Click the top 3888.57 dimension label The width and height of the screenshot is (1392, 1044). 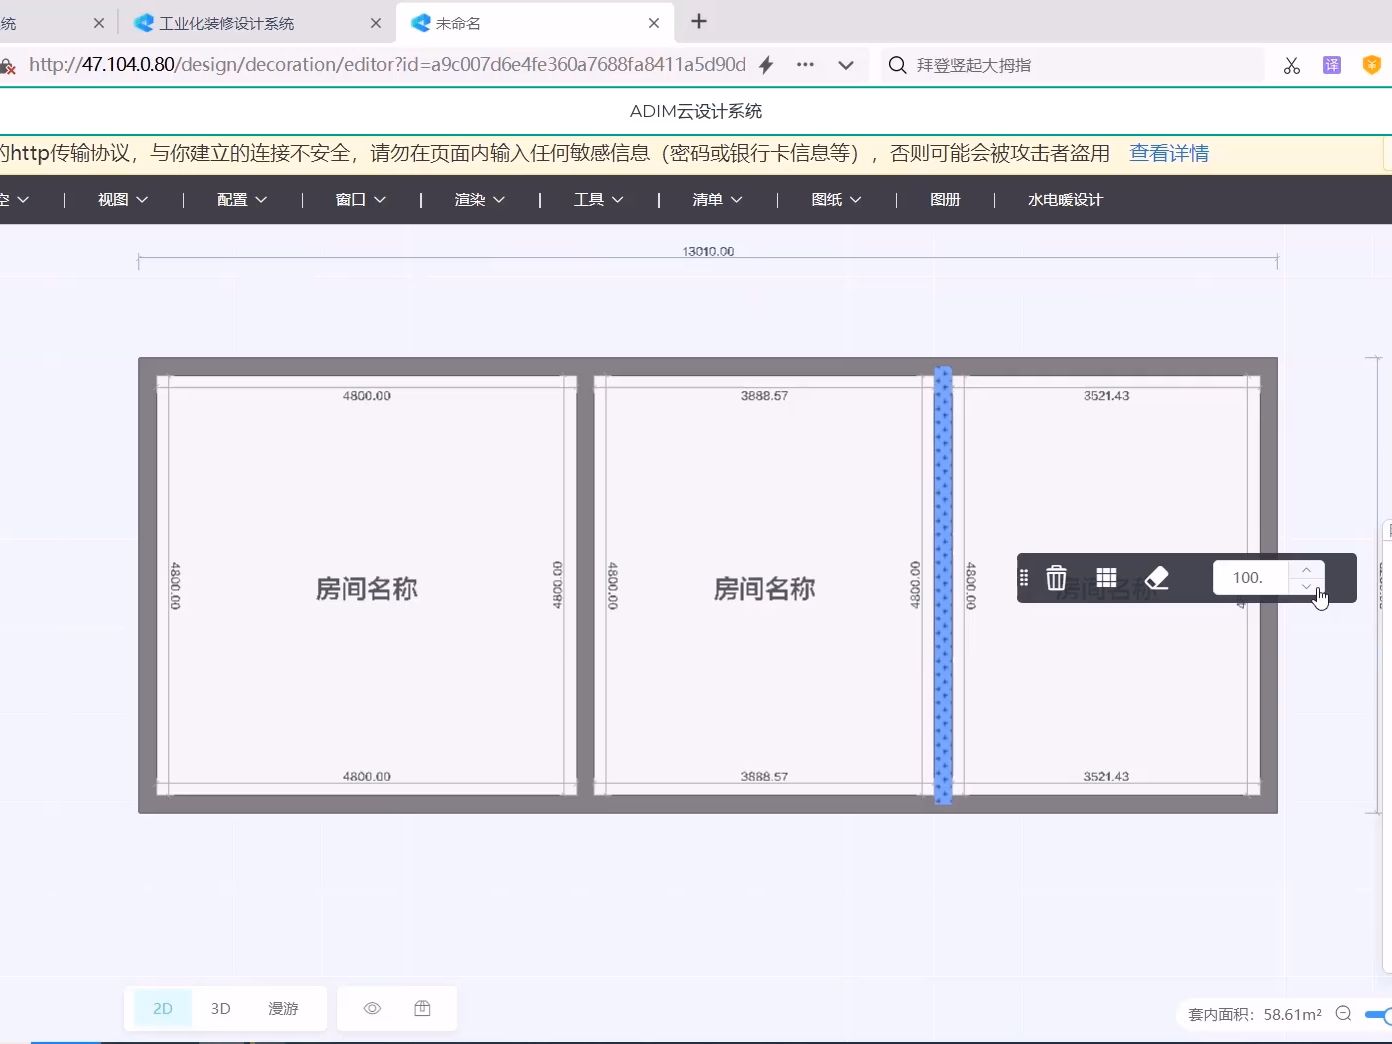coord(765,396)
